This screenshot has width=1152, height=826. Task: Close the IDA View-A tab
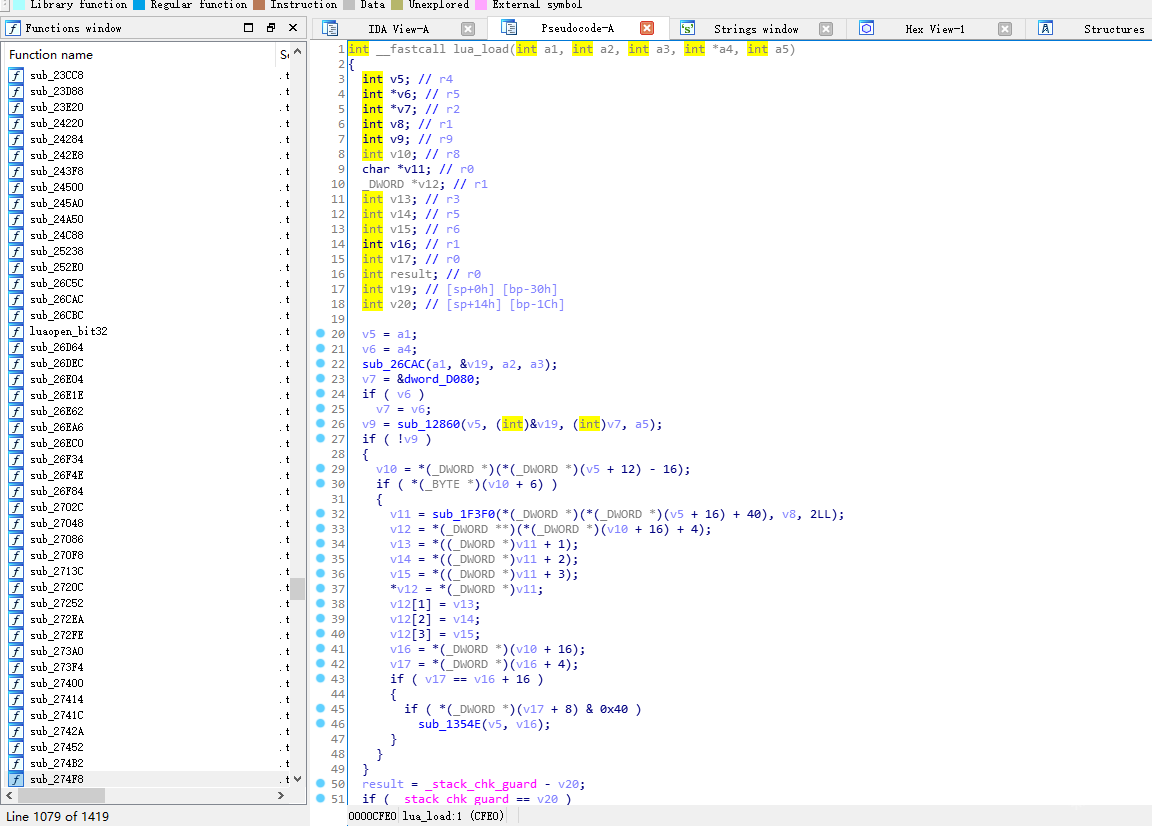click(468, 29)
